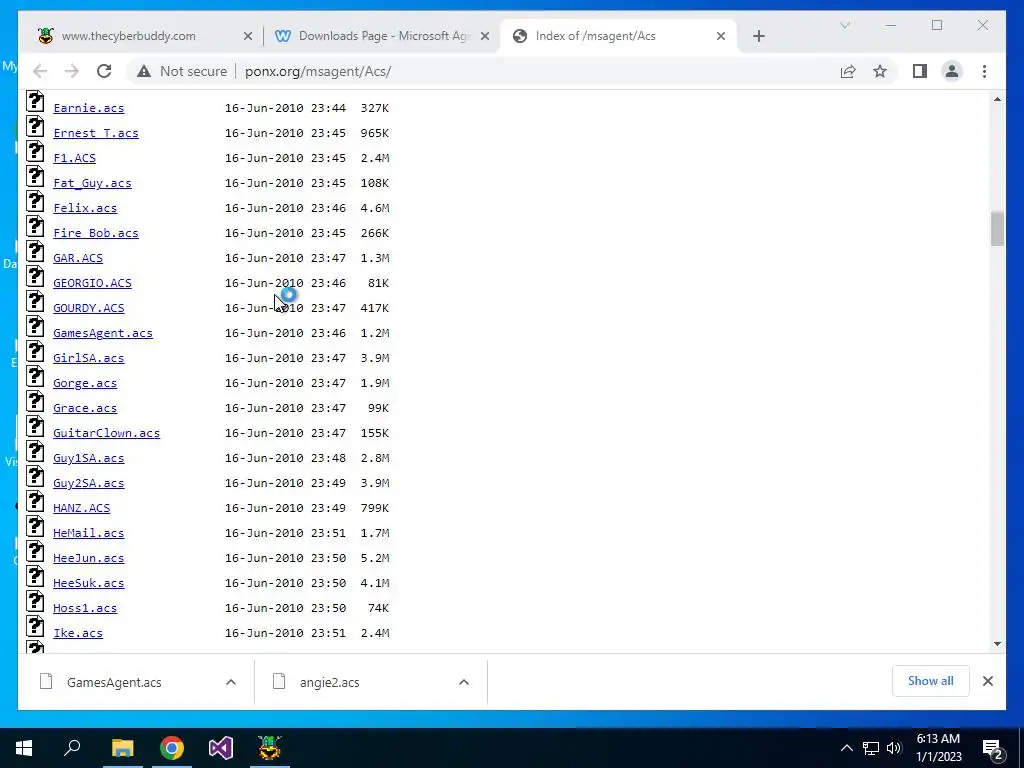The width and height of the screenshot is (1024, 768).
Task: Go back with the browser back arrow
Action: pos(40,71)
